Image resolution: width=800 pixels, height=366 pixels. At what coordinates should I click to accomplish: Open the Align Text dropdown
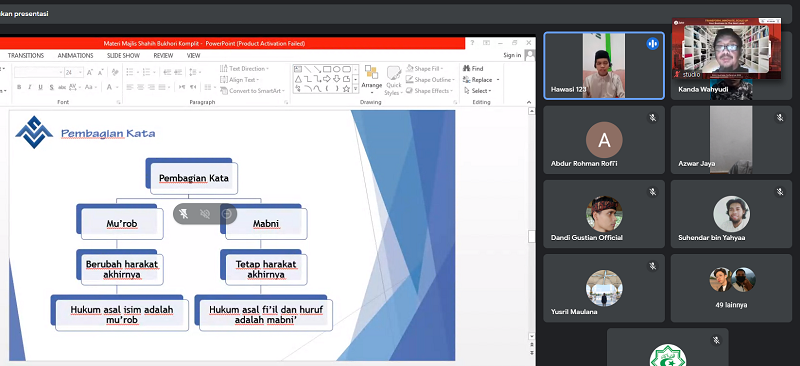(x=240, y=80)
